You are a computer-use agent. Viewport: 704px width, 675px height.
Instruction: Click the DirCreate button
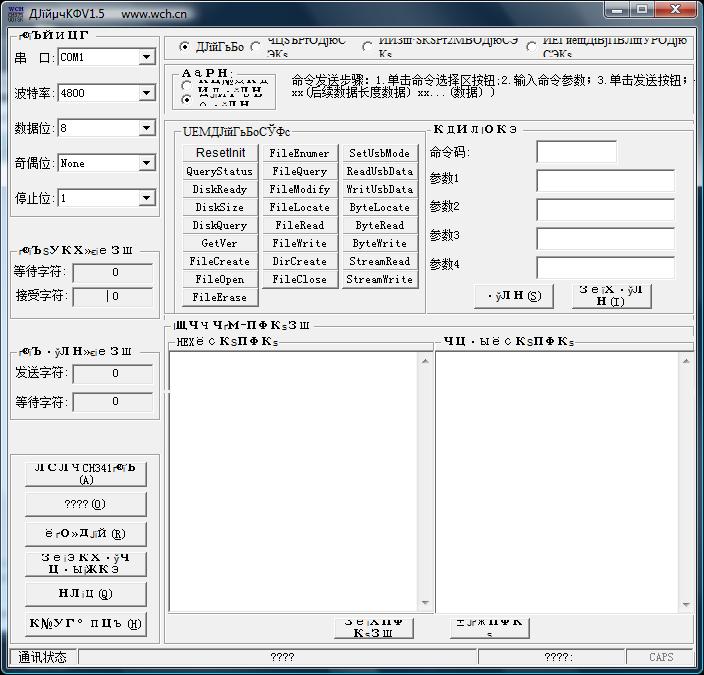pyautogui.click(x=300, y=261)
